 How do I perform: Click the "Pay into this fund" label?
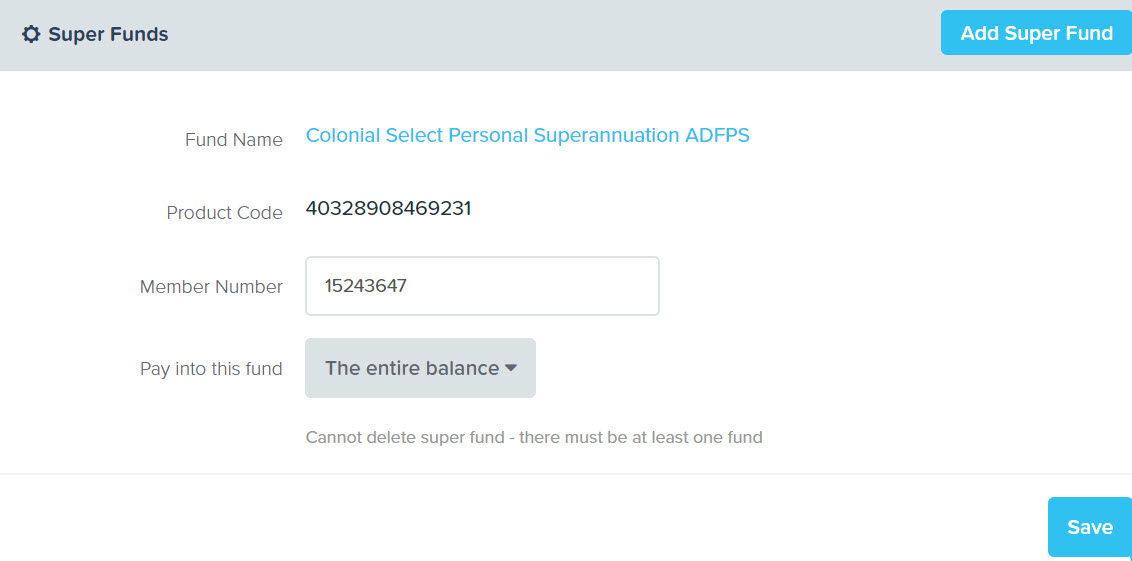tap(211, 369)
